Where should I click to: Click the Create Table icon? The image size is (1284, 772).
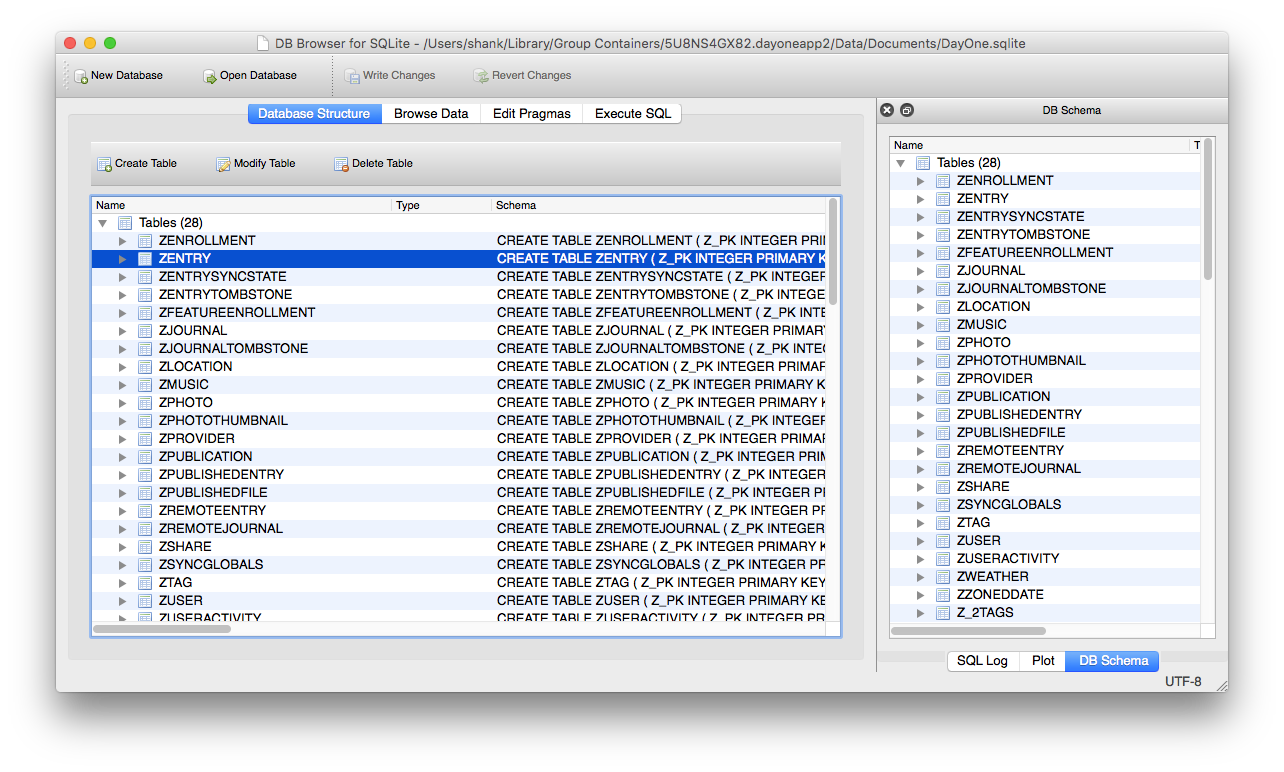(104, 164)
